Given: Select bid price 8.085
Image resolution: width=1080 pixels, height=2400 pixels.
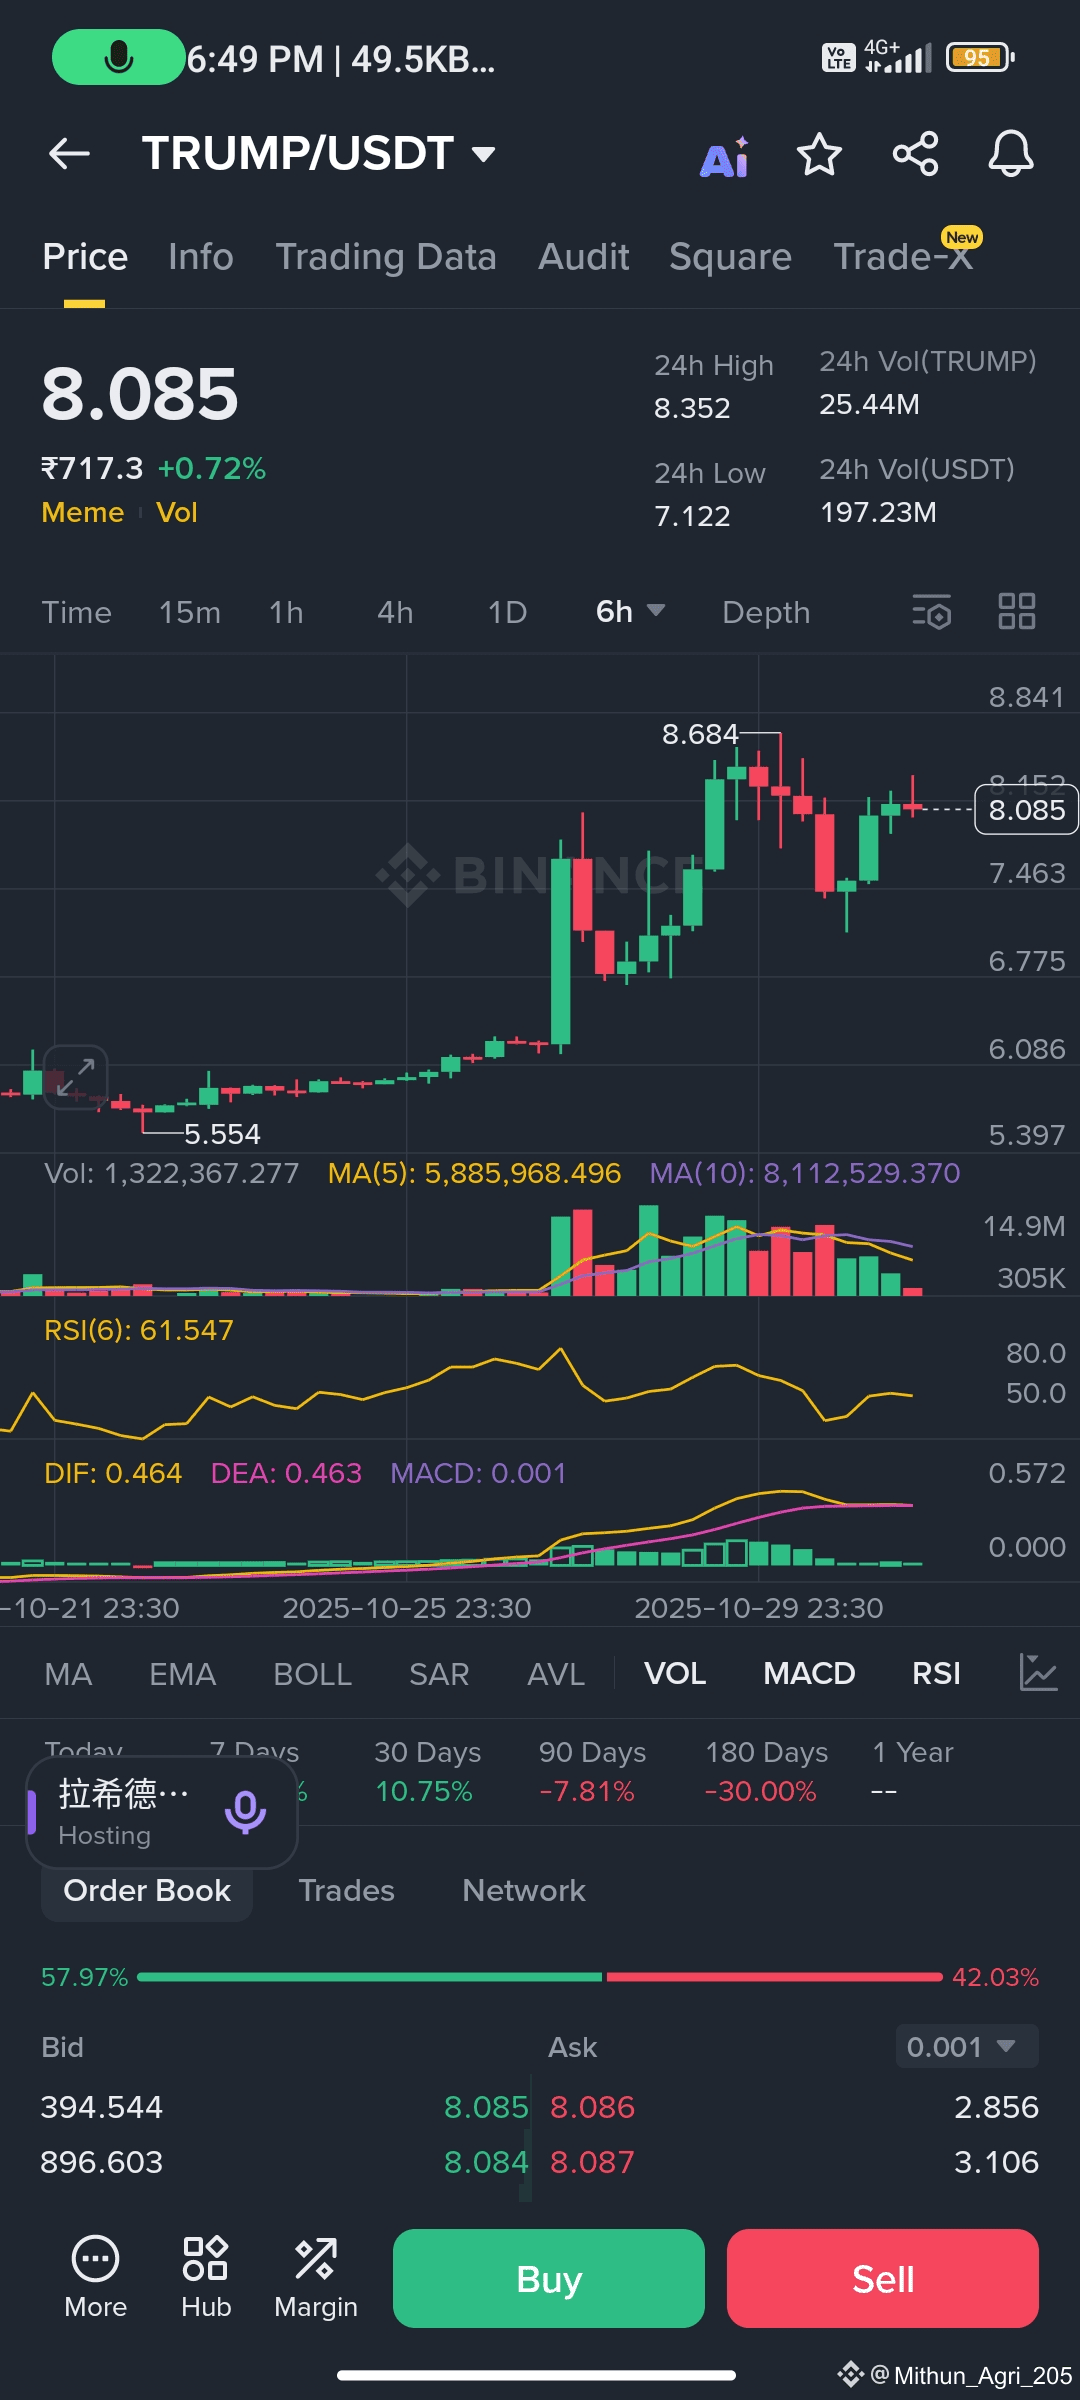Looking at the screenshot, I should point(486,2106).
